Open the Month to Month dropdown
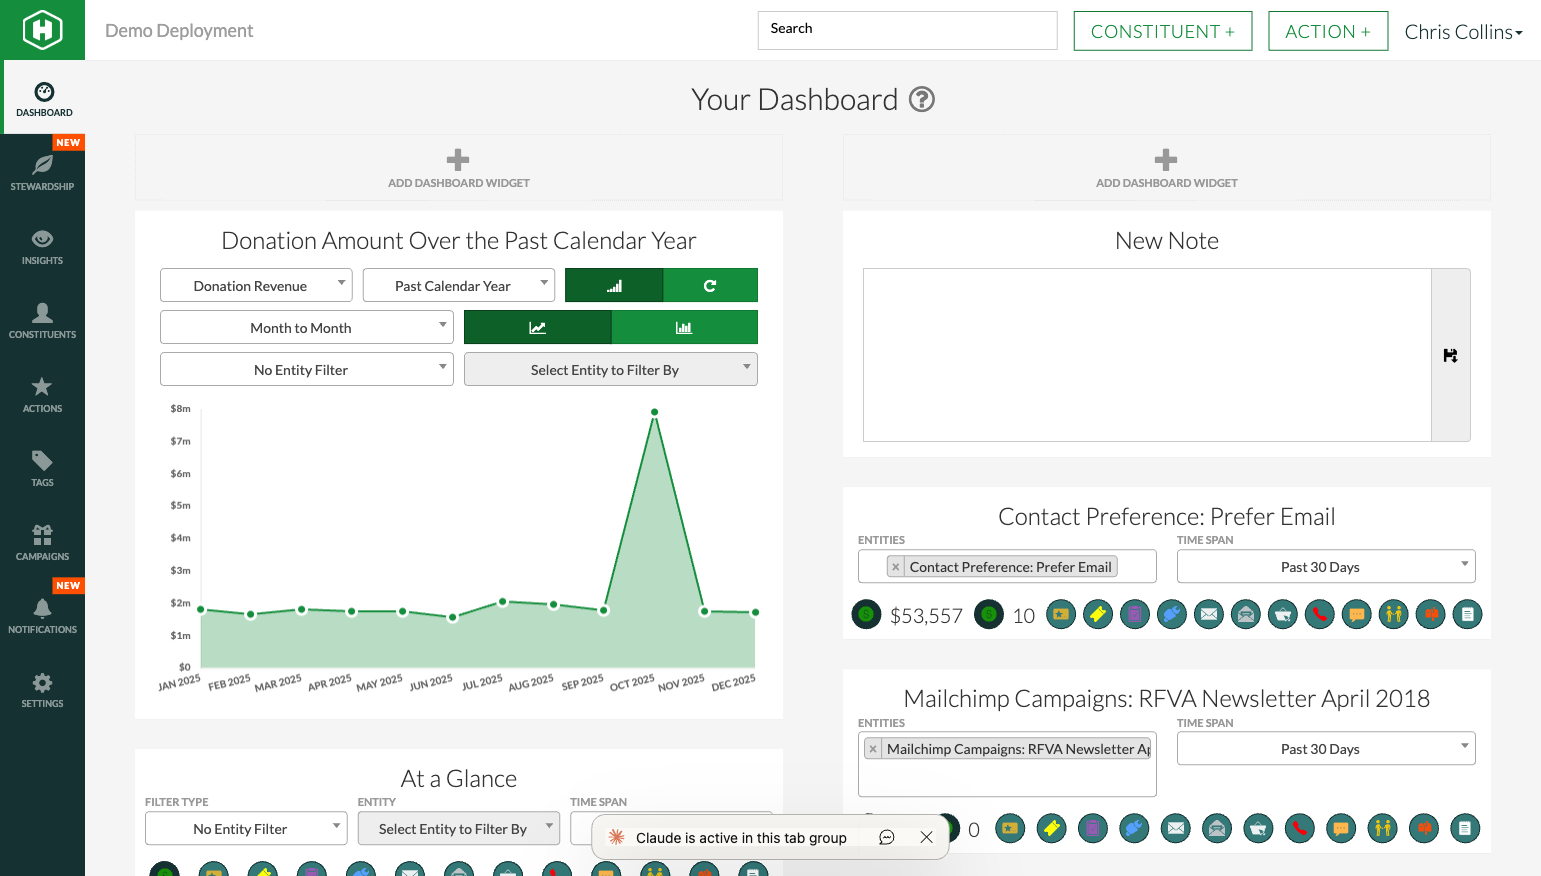This screenshot has height=876, width=1541. point(306,328)
